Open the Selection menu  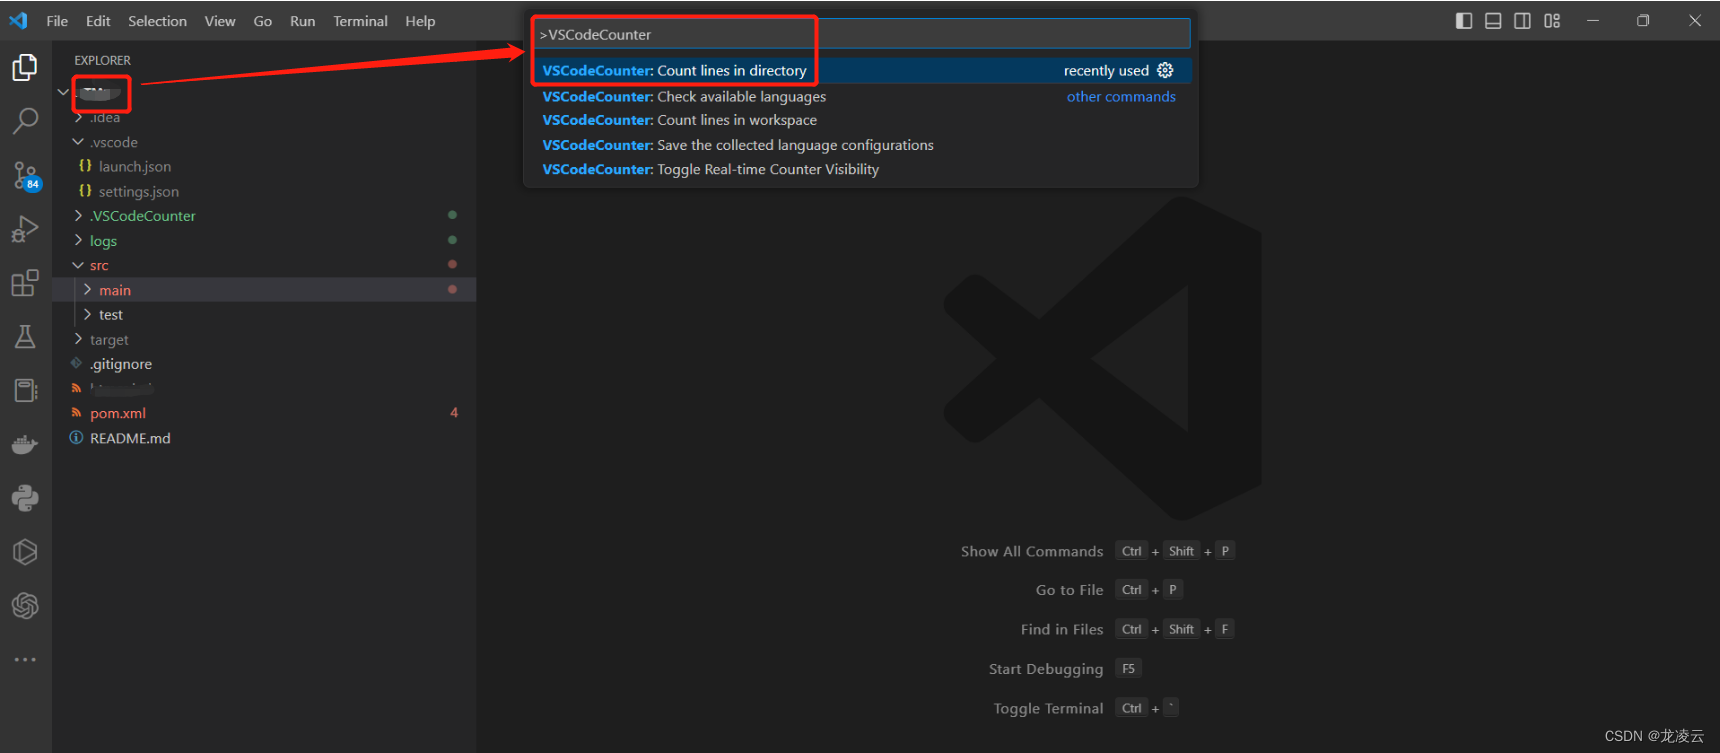(x=157, y=21)
